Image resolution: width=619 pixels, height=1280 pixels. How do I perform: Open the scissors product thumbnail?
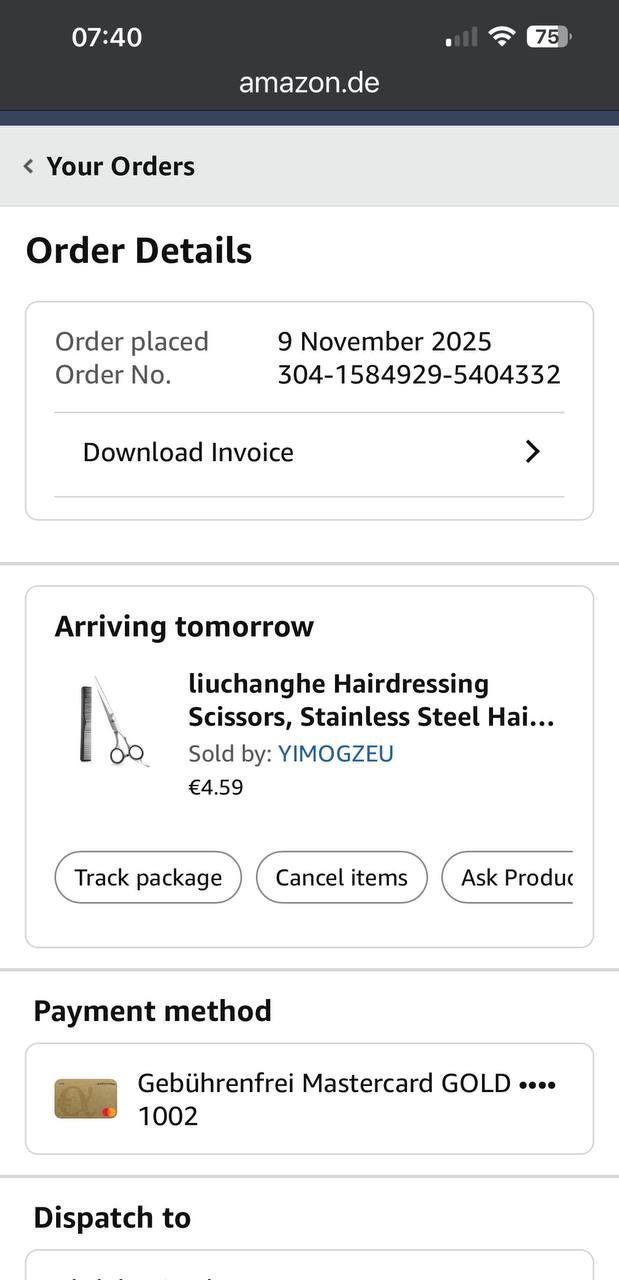coord(112,722)
